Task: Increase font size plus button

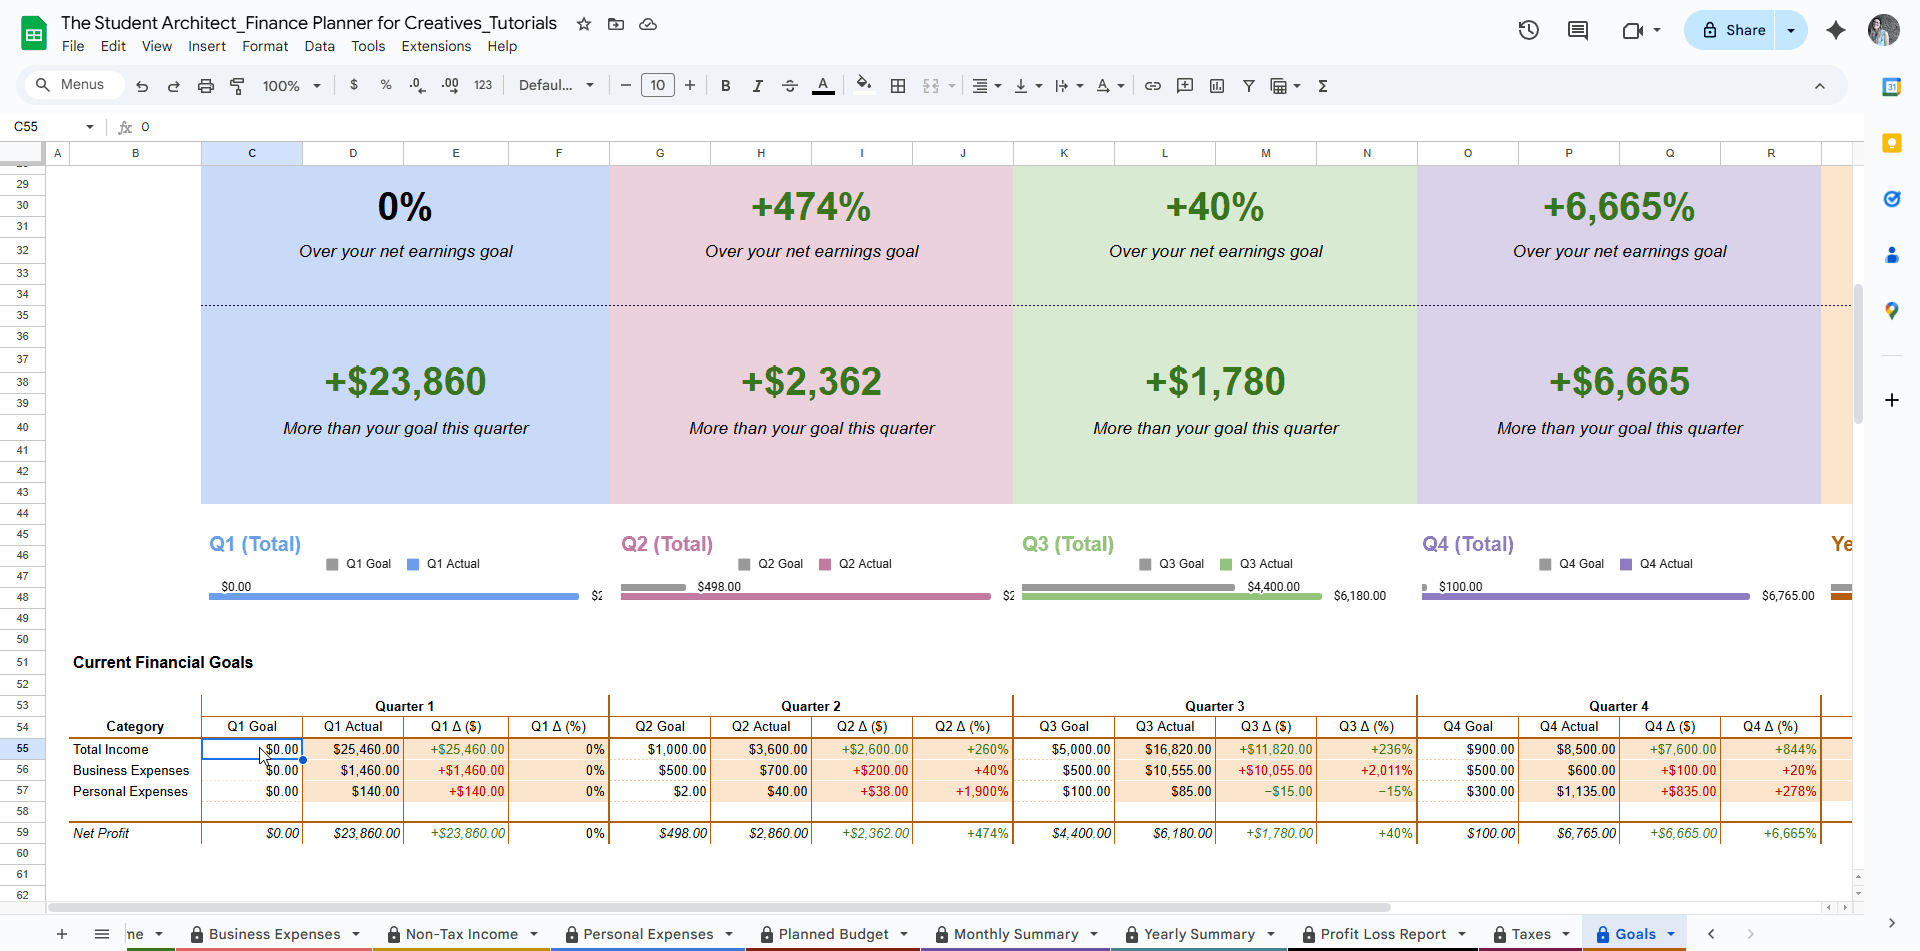Action: [x=690, y=86]
